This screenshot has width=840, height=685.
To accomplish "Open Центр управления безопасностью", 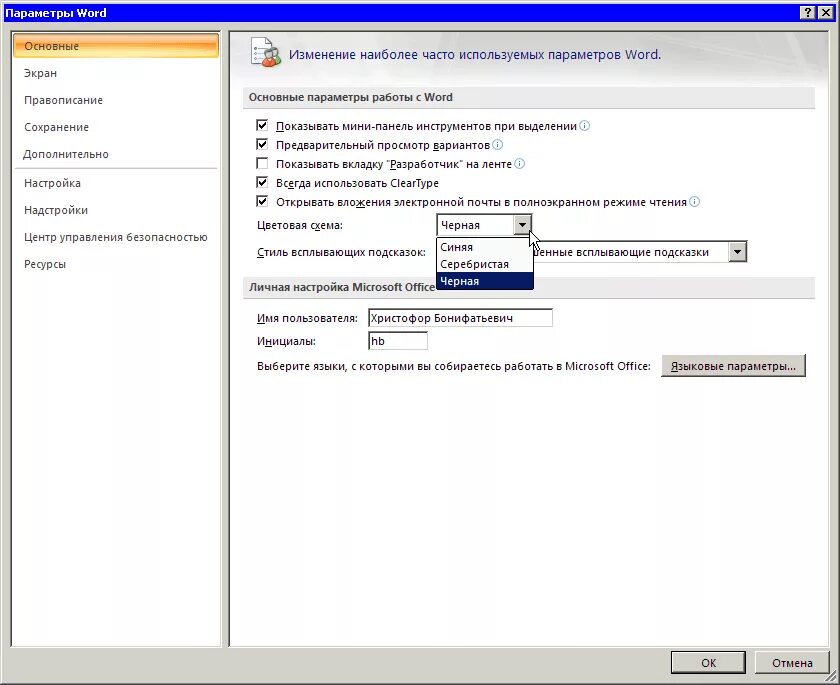I will coord(116,237).
